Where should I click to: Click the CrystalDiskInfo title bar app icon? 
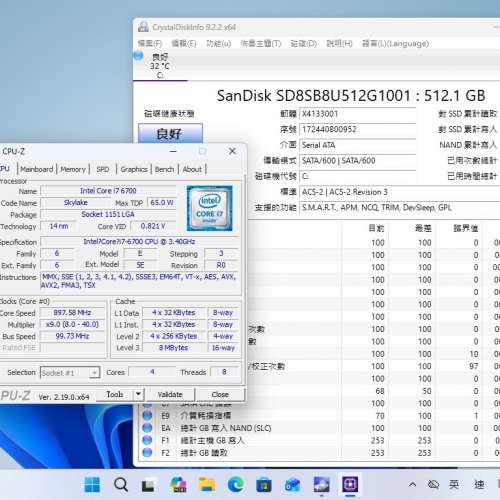coord(143,27)
